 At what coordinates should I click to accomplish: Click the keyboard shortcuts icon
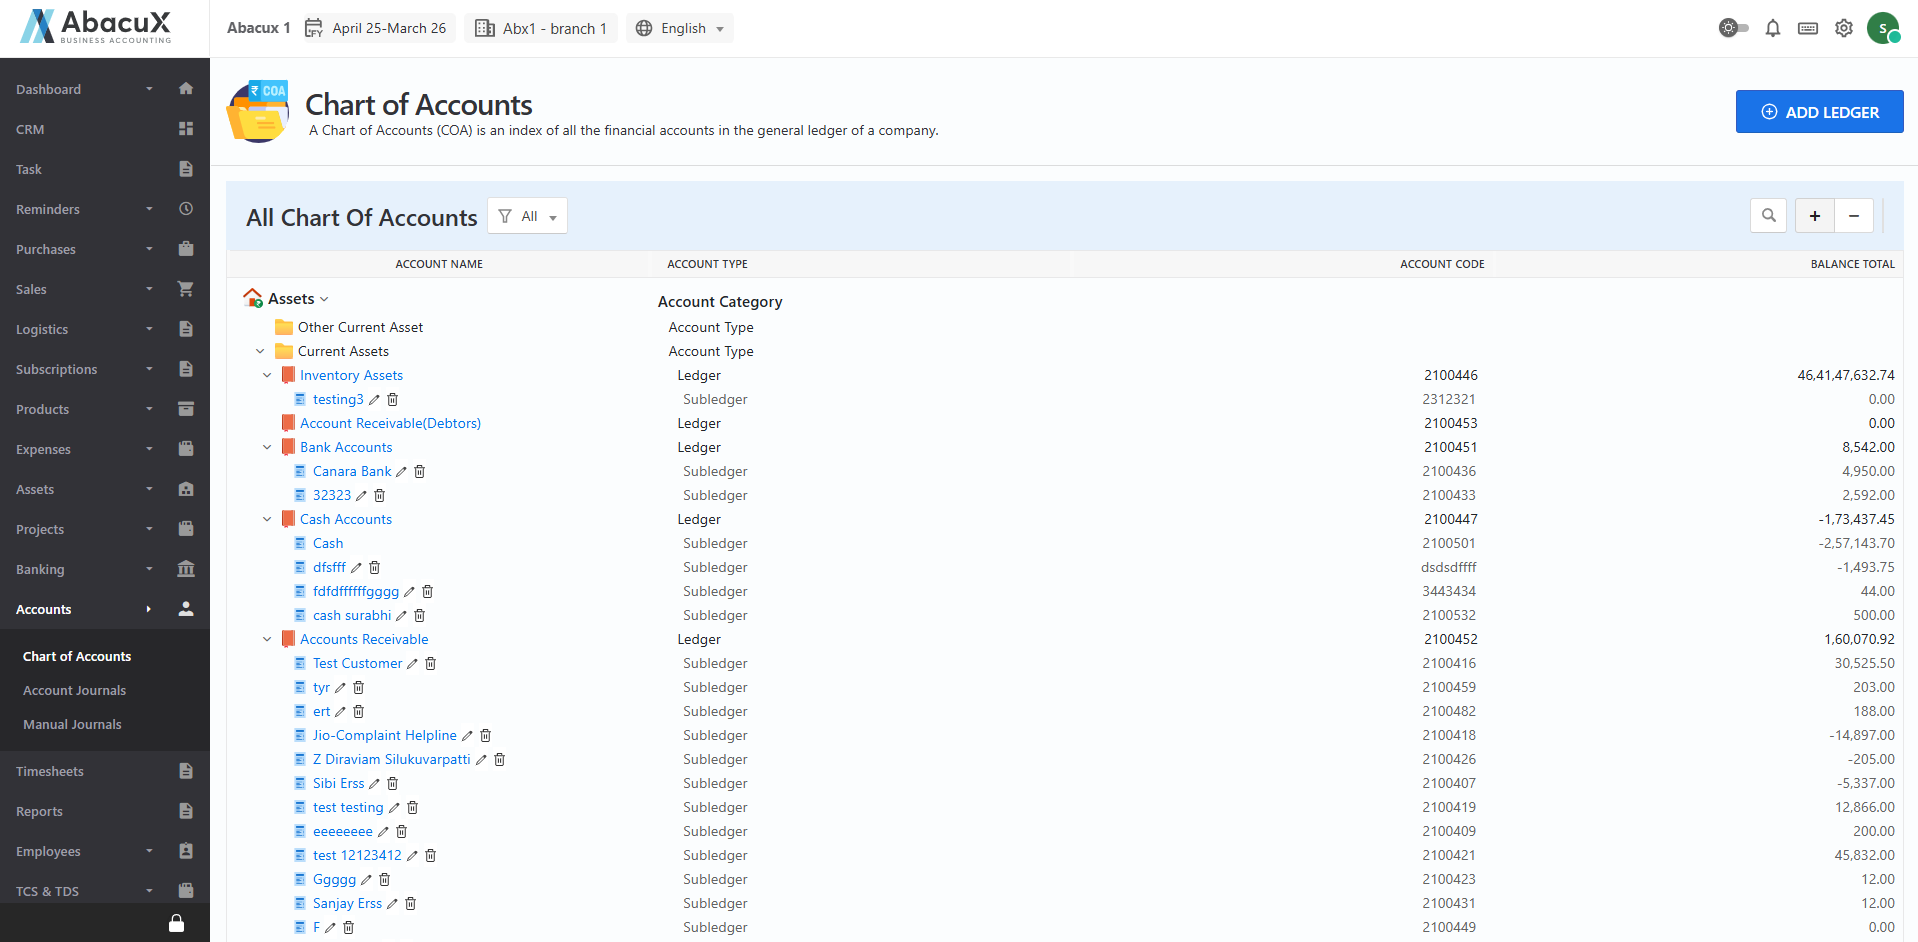click(1807, 29)
